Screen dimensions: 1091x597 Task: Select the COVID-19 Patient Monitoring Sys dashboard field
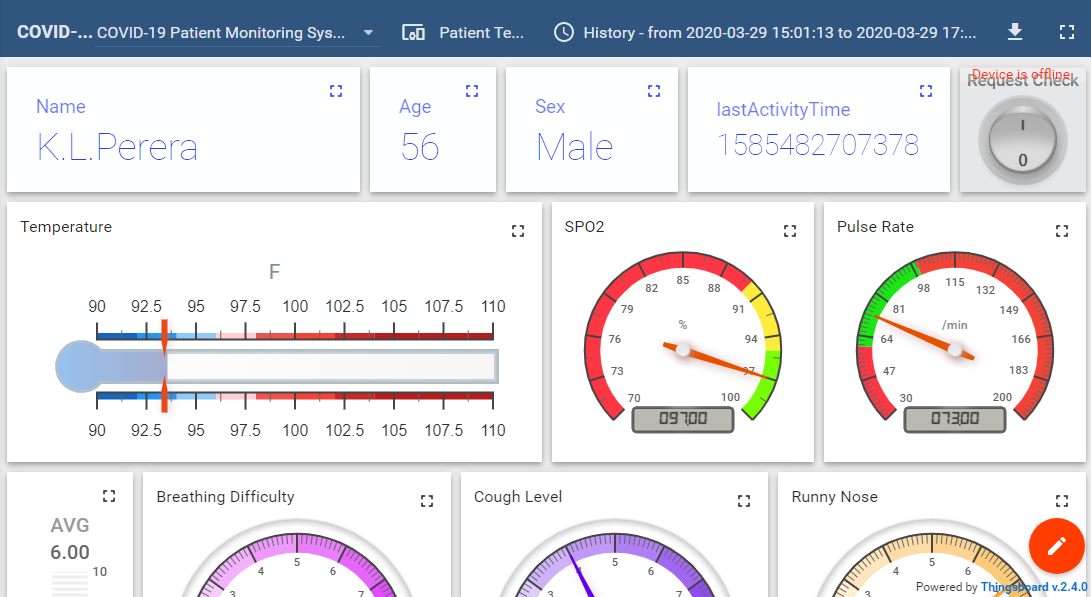tap(237, 33)
